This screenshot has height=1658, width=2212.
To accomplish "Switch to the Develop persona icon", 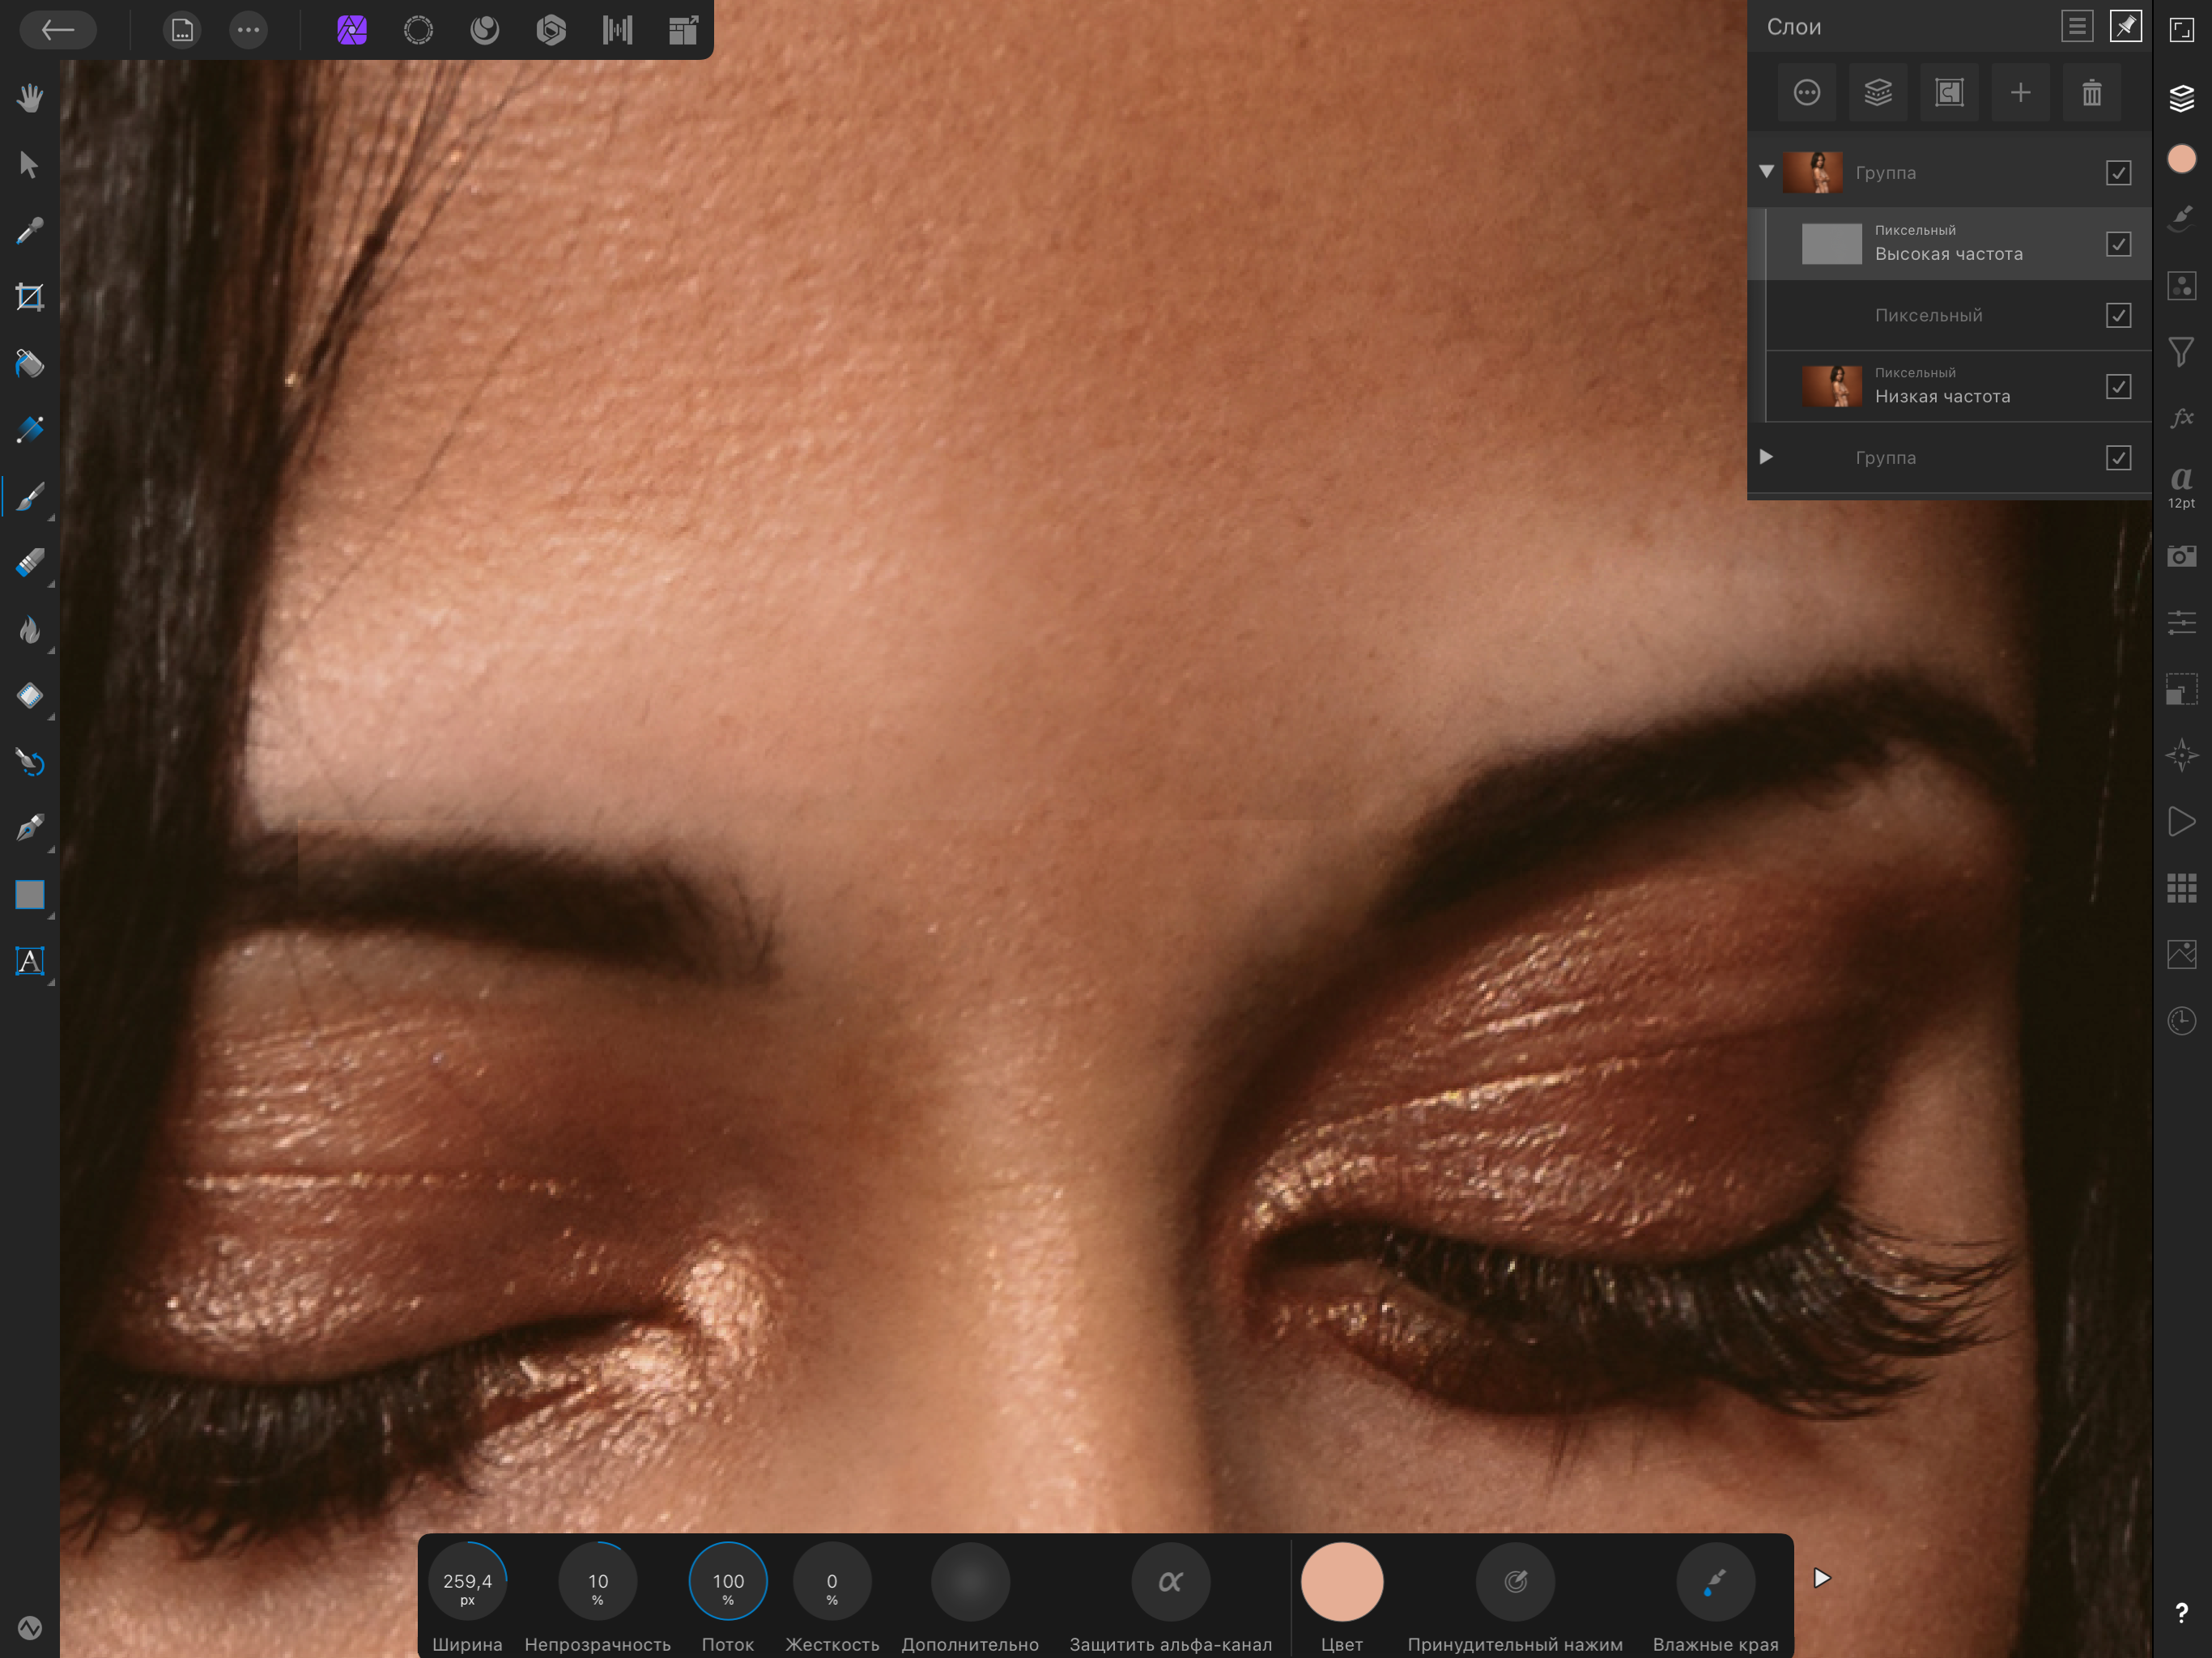I will tap(551, 30).
